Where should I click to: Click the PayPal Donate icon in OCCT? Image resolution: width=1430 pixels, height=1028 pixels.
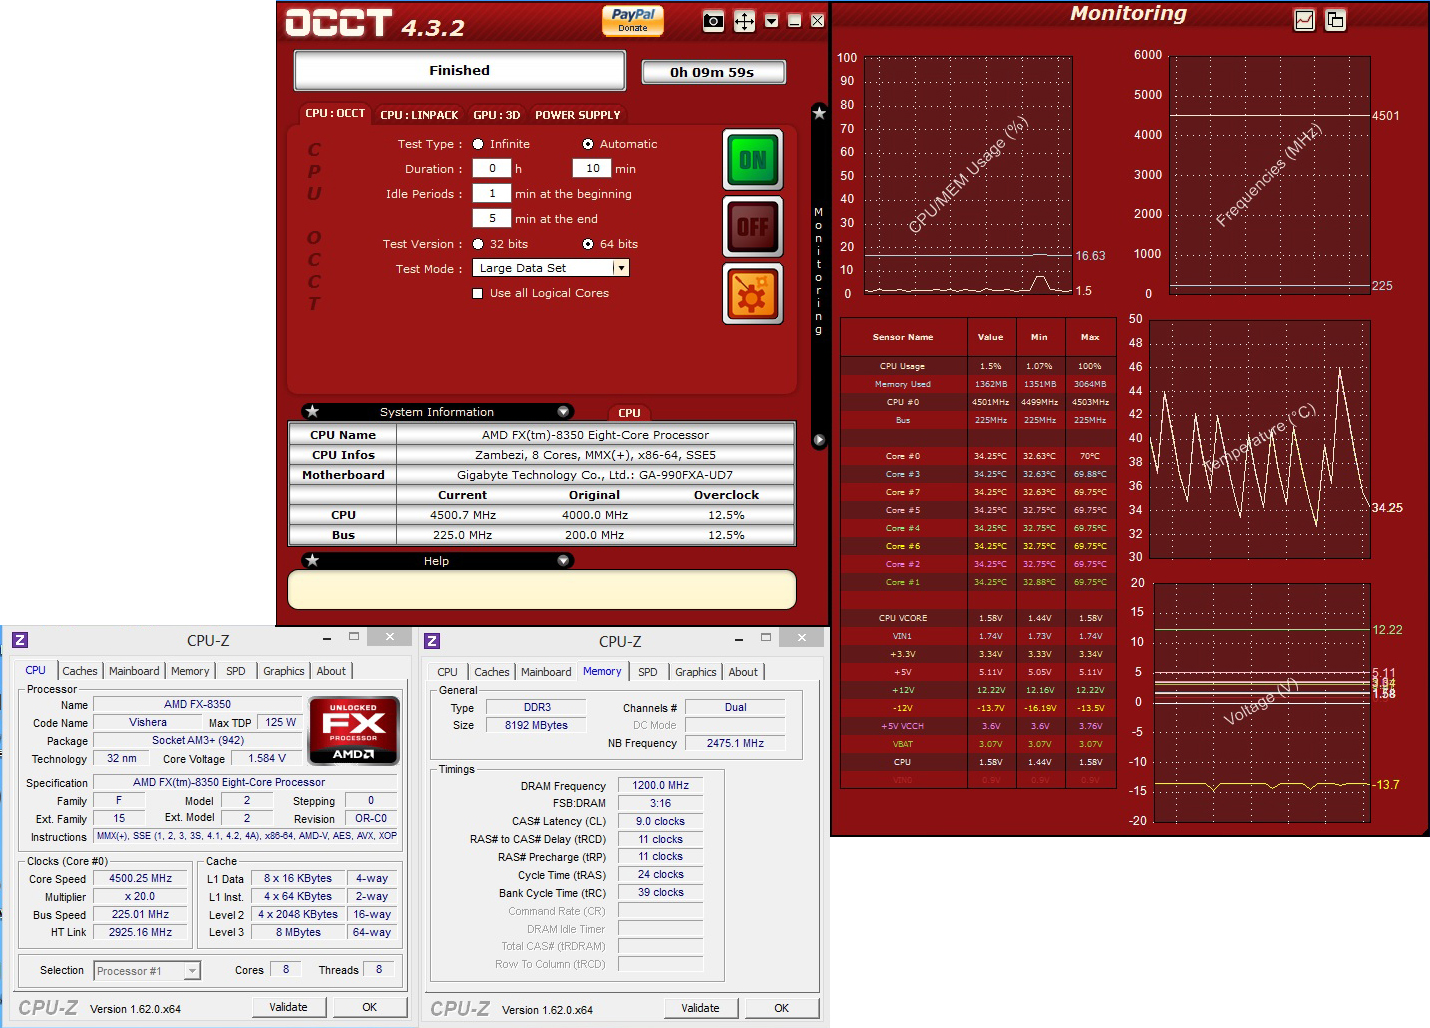[633, 20]
